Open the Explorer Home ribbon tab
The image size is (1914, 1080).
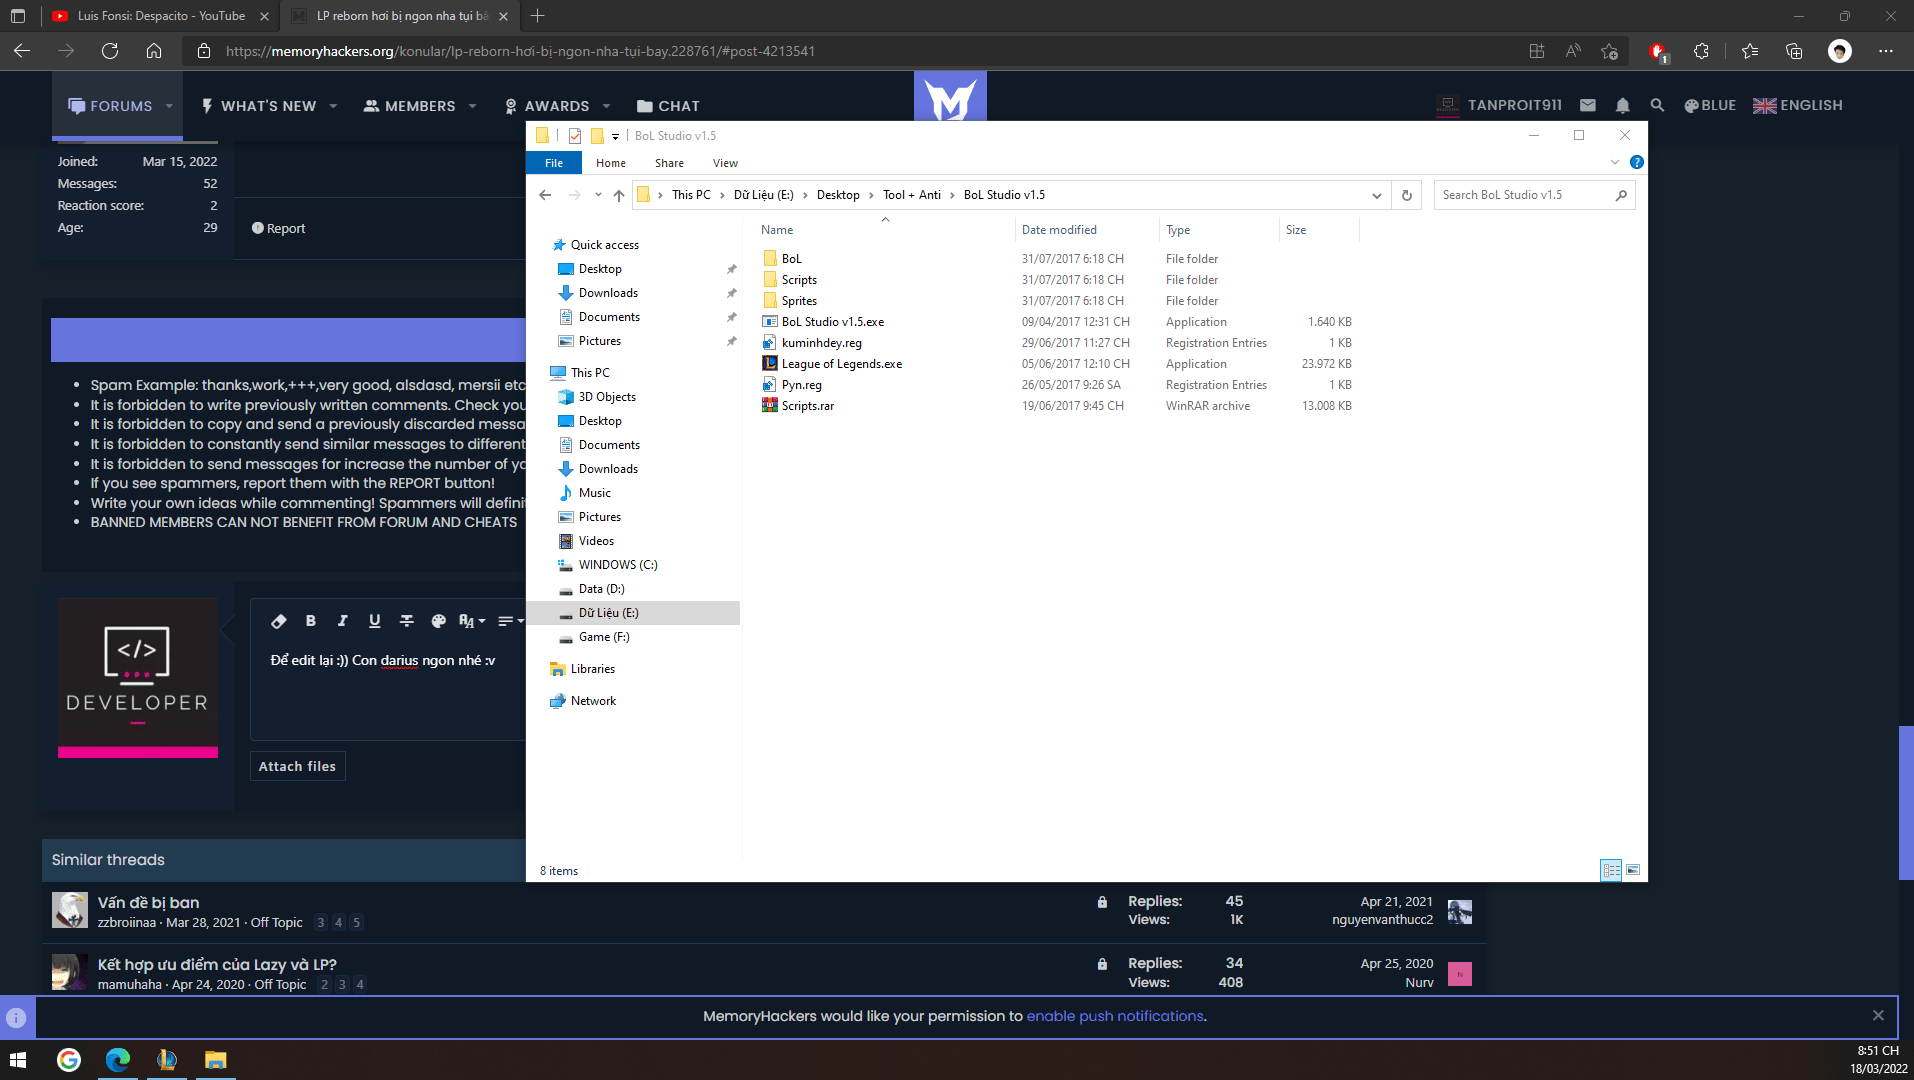(611, 163)
